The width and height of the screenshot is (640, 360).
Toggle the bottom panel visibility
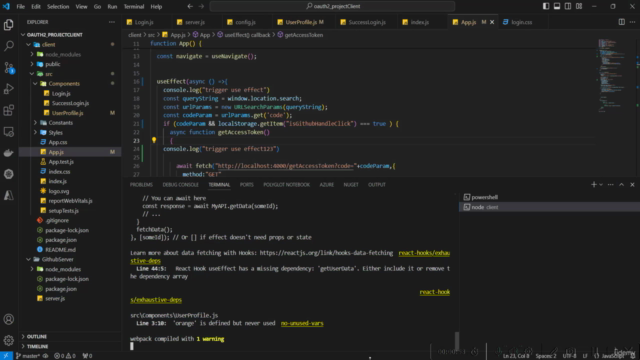click(557, 6)
